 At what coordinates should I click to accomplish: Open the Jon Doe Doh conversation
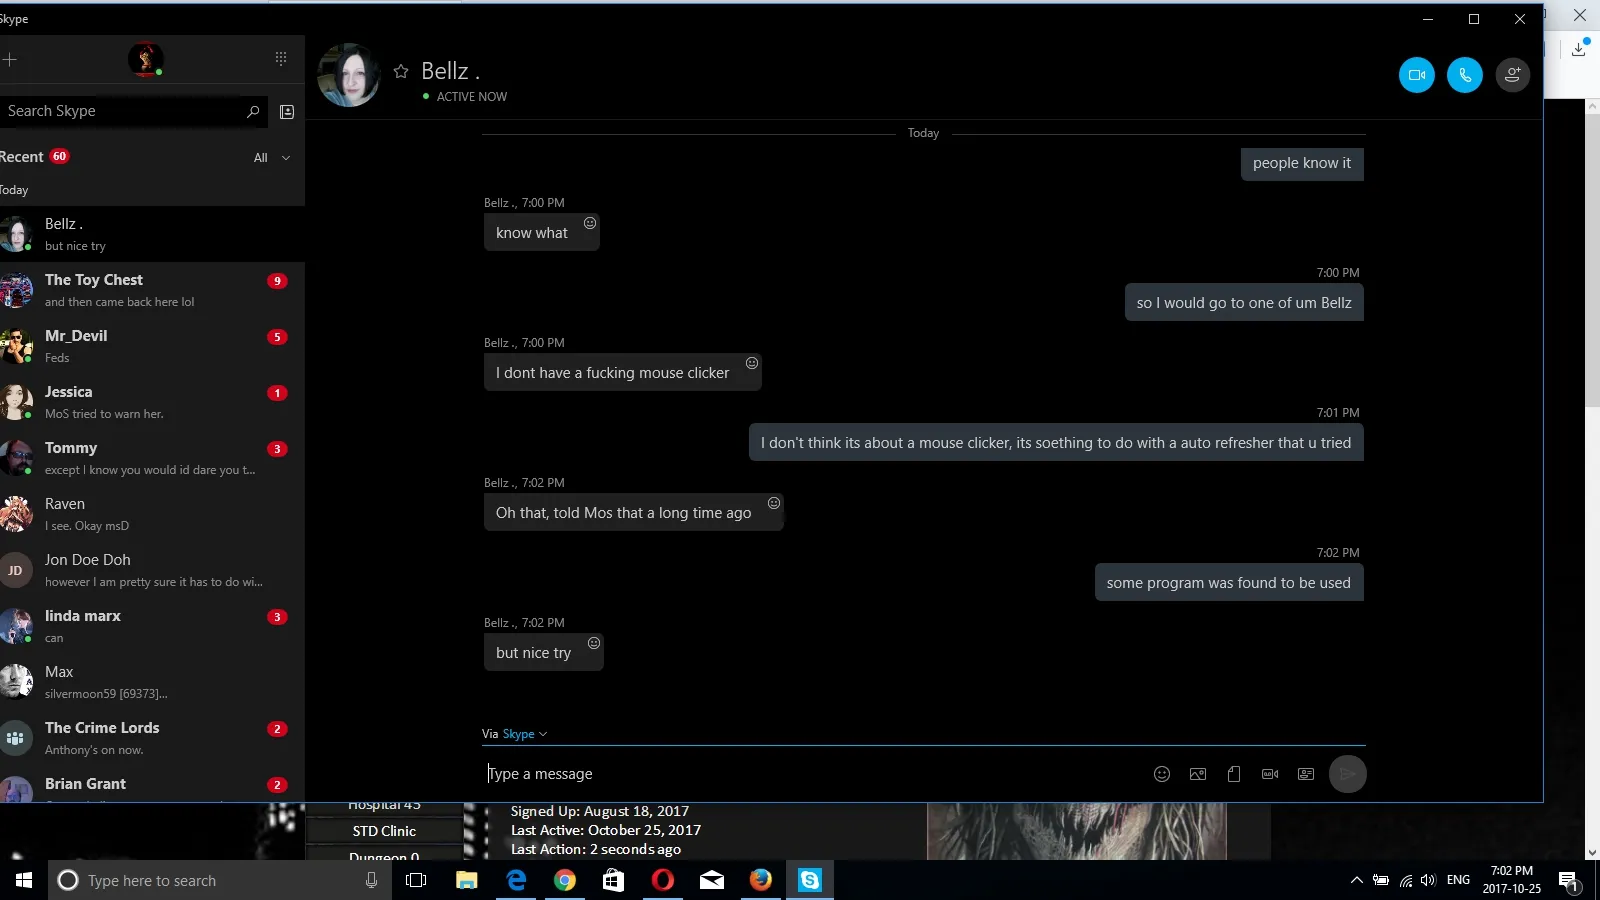point(152,570)
